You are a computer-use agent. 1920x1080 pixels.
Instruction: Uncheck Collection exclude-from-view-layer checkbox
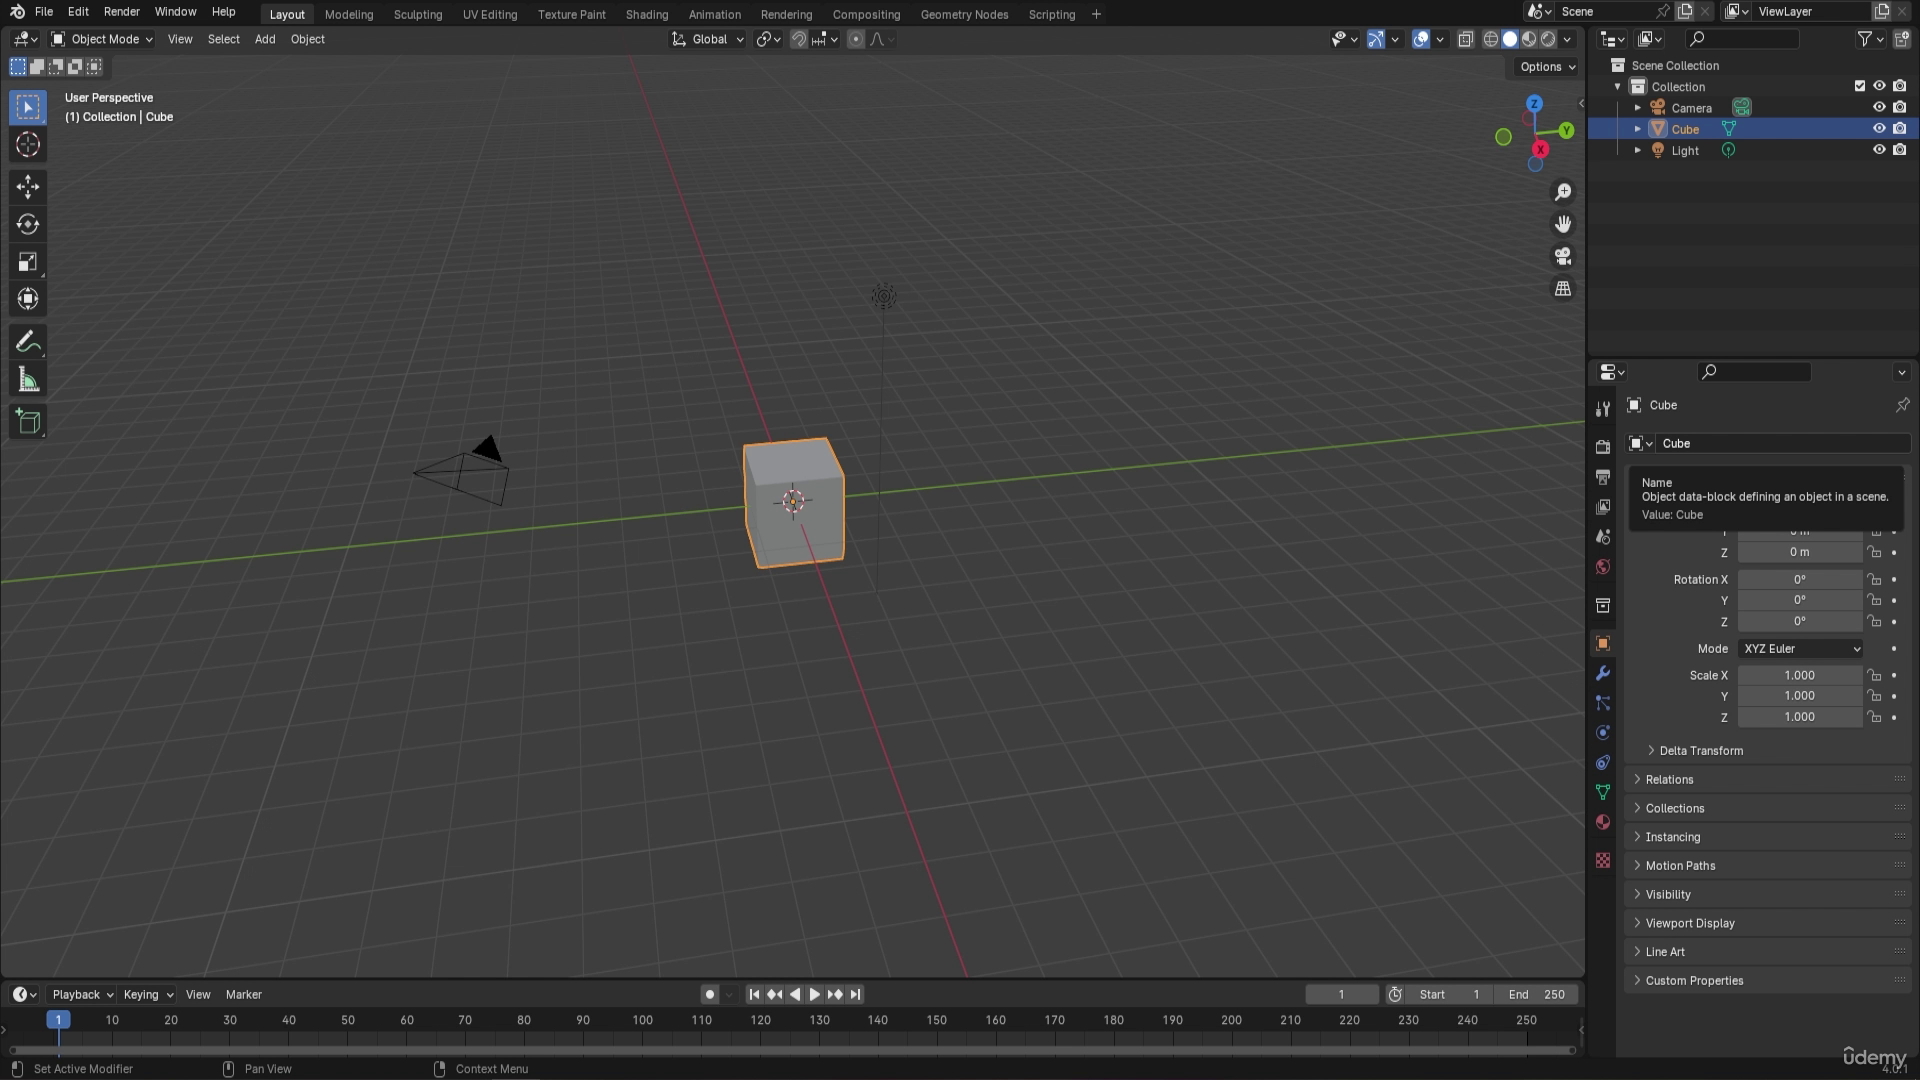pos(1860,86)
